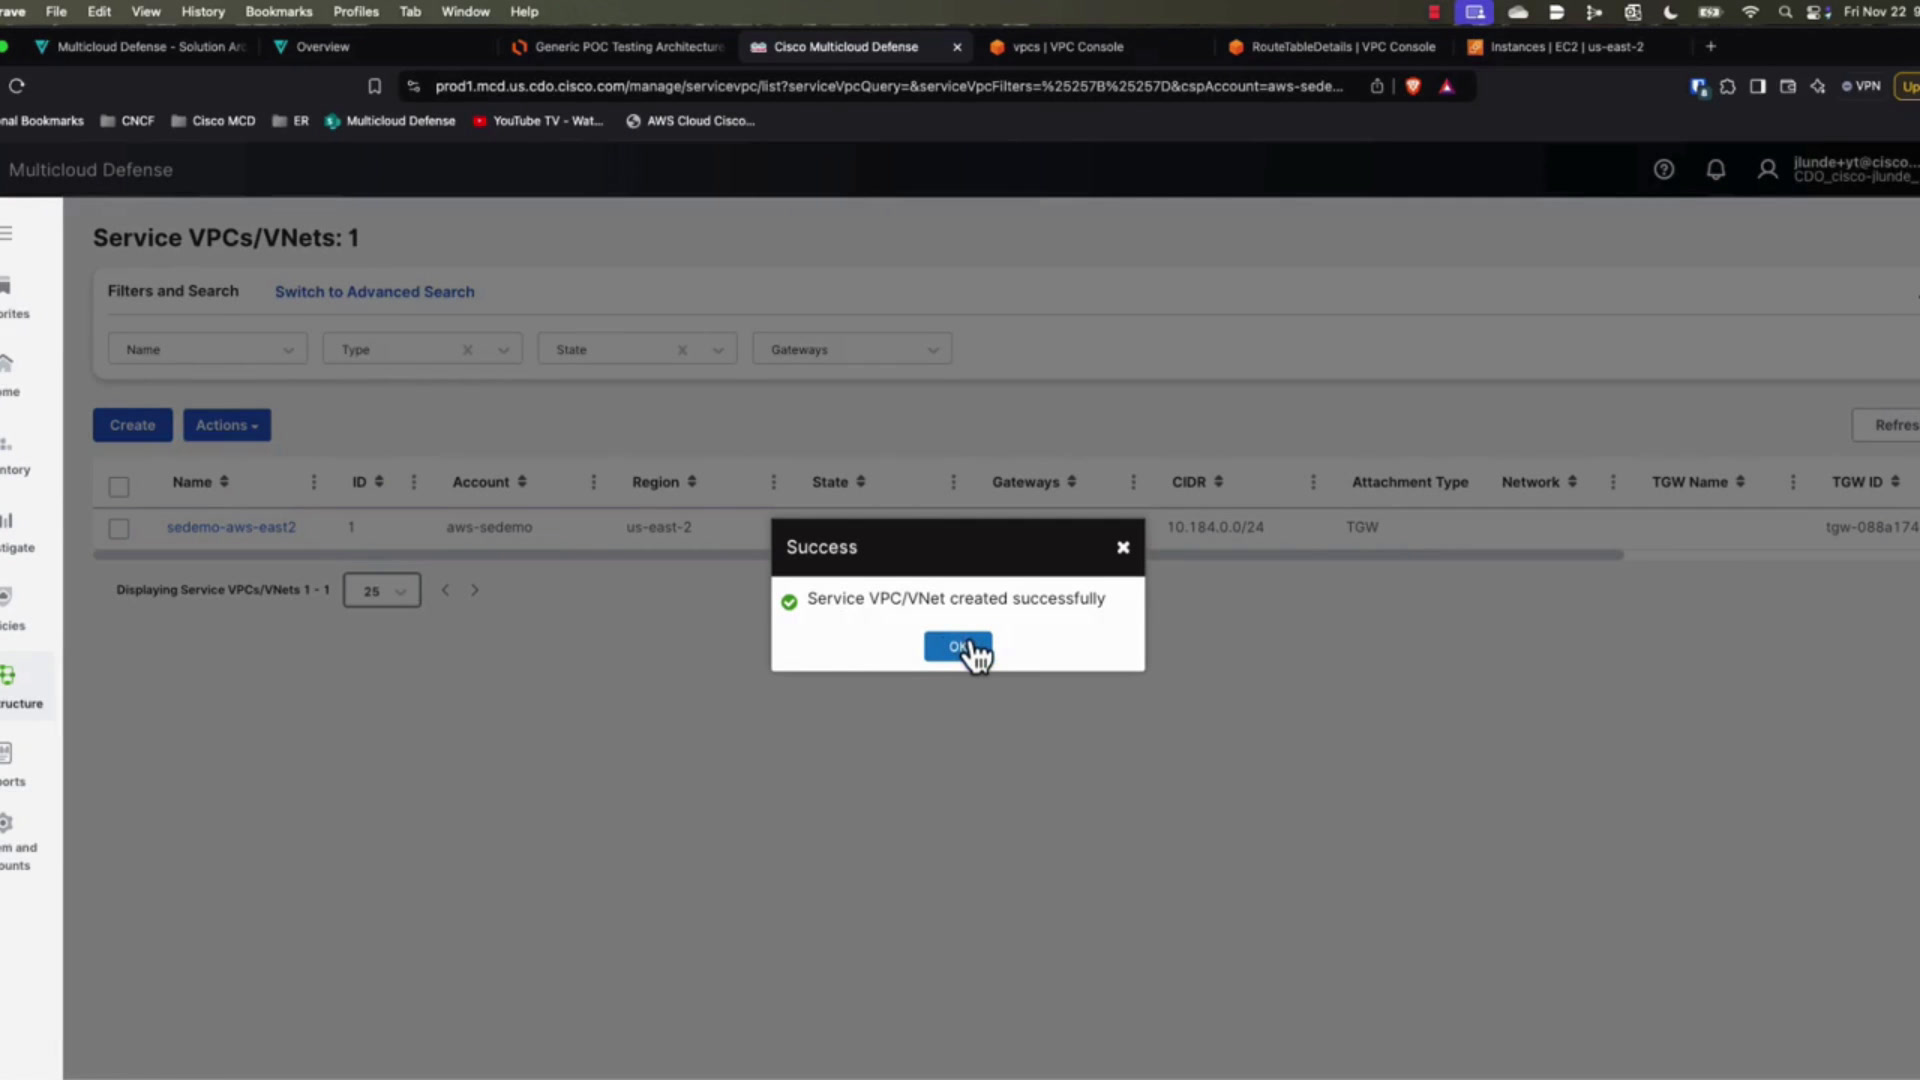
Task: Open the notifications bell icon
Action: [1716, 169]
